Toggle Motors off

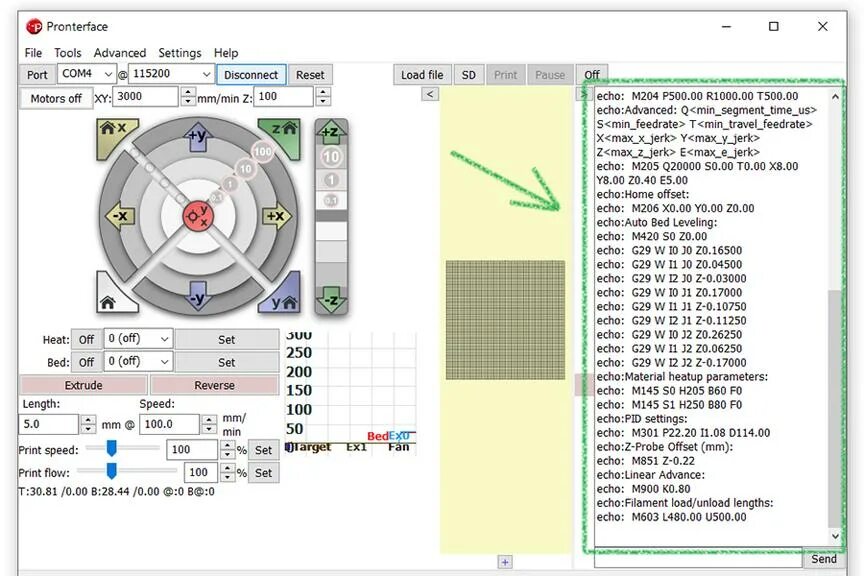point(56,99)
